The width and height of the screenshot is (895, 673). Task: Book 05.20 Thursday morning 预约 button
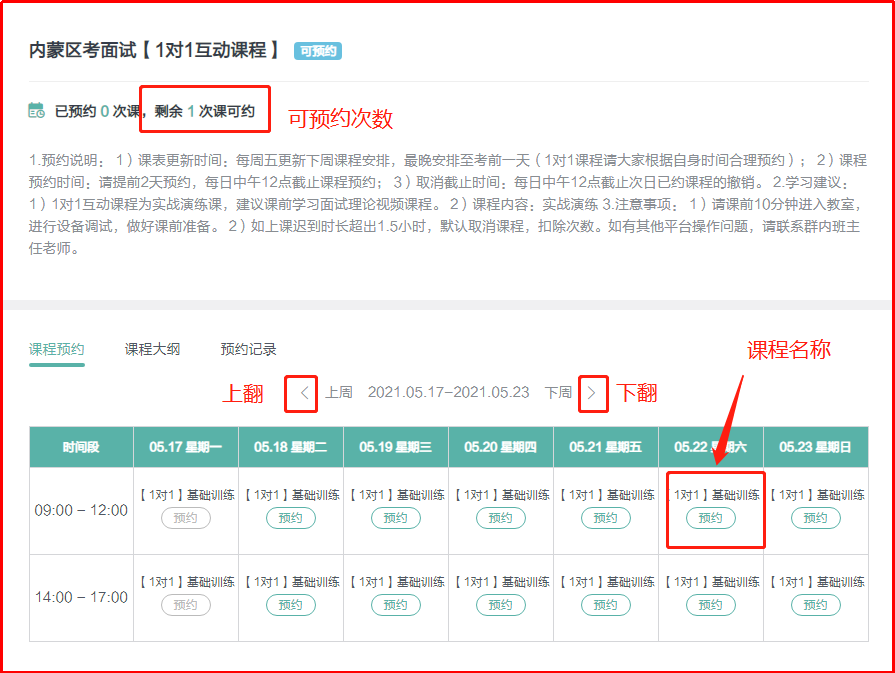pyautogui.click(x=501, y=518)
